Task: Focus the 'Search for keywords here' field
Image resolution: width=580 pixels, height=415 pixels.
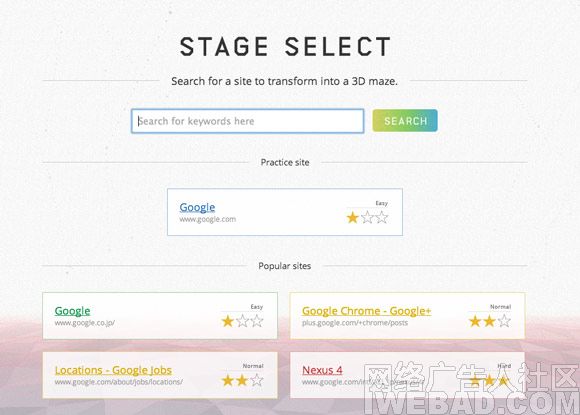Action: pos(247,121)
